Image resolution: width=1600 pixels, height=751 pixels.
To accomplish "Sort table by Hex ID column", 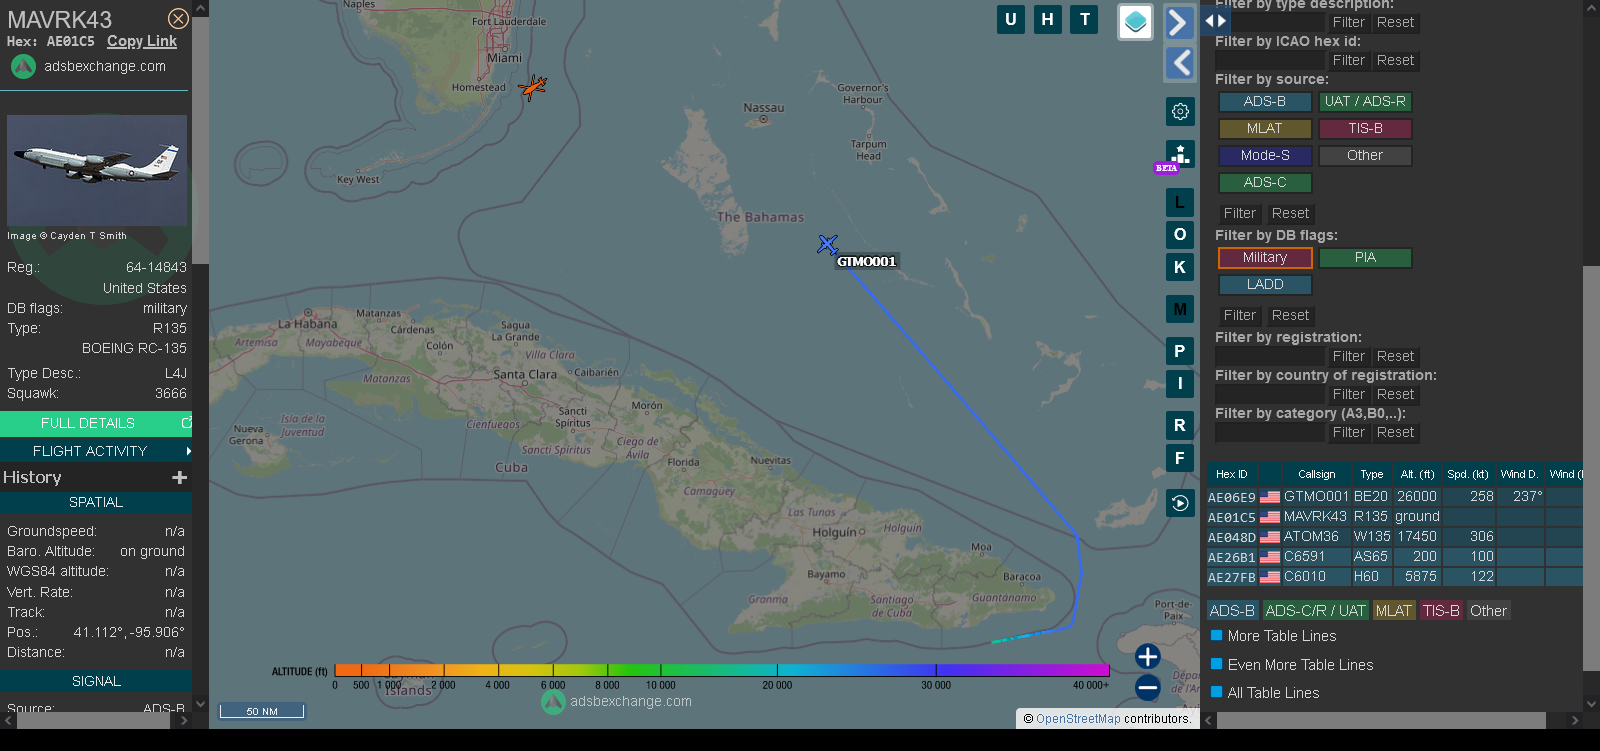I will point(1232,474).
